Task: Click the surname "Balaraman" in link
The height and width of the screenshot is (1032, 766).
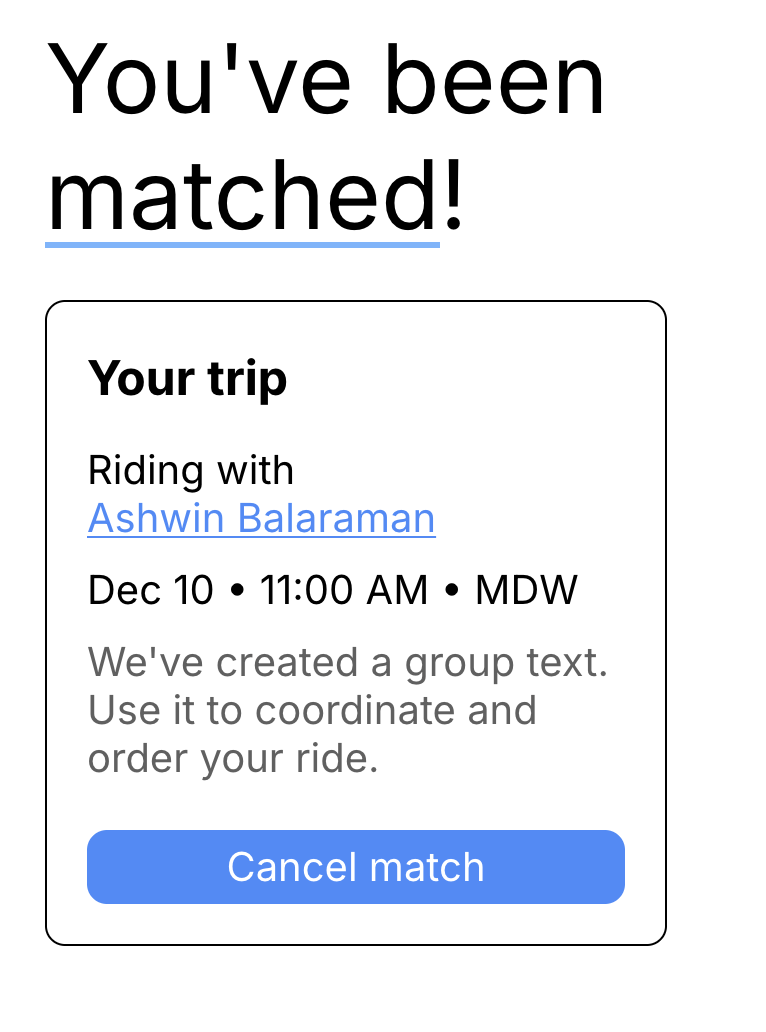Action: [336, 519]
